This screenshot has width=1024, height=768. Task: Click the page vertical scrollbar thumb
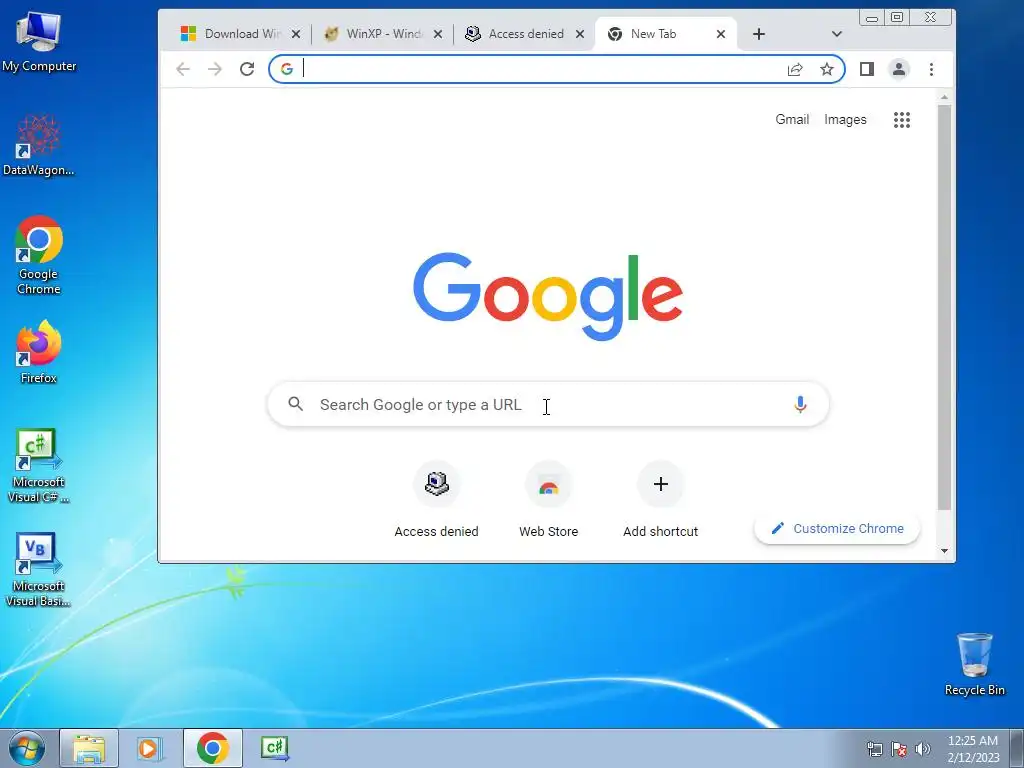[944, 307]
